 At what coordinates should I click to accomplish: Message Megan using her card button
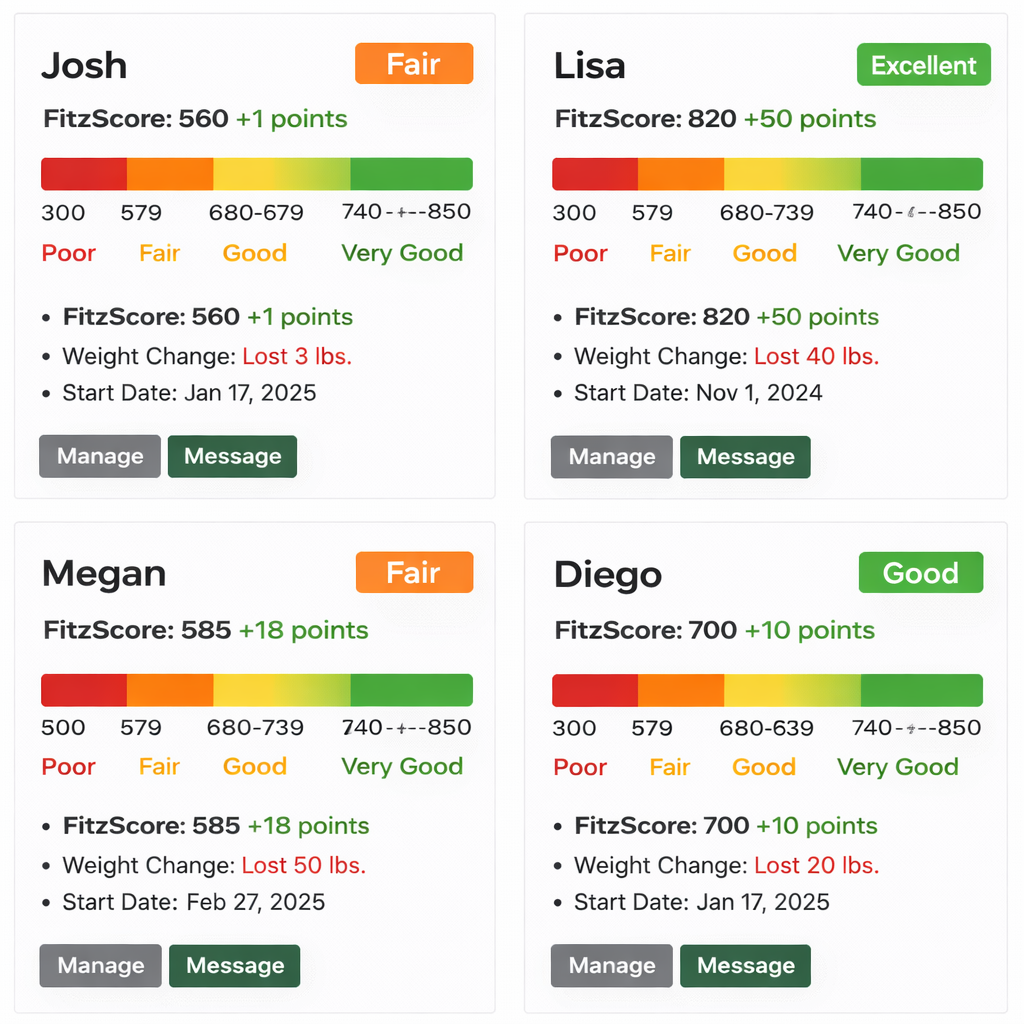point(234,965)
